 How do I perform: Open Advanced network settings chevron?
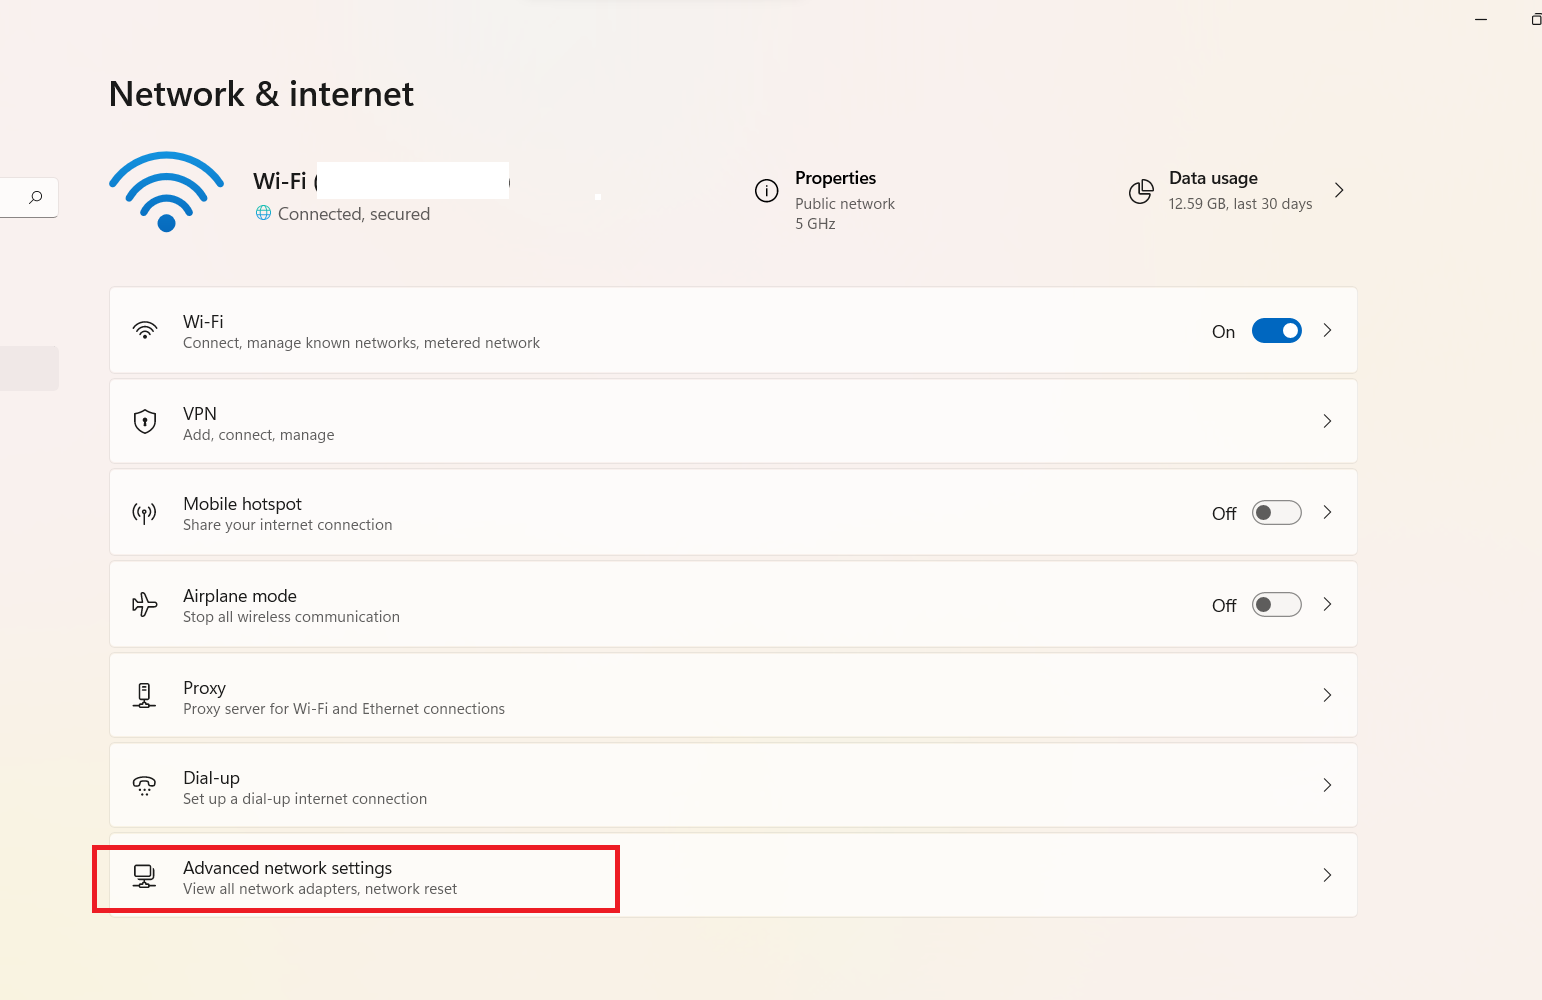pyautogui.click(x=1327, y=875)
